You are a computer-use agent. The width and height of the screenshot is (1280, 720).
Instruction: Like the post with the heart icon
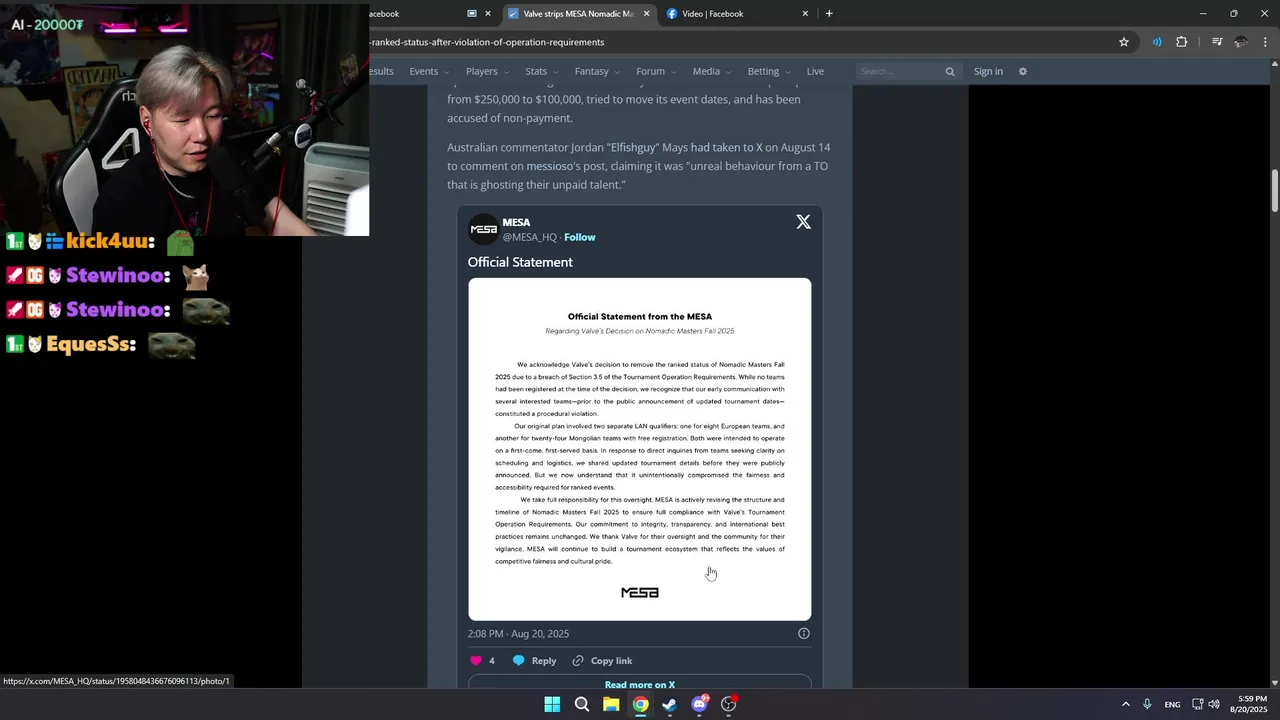476,661
